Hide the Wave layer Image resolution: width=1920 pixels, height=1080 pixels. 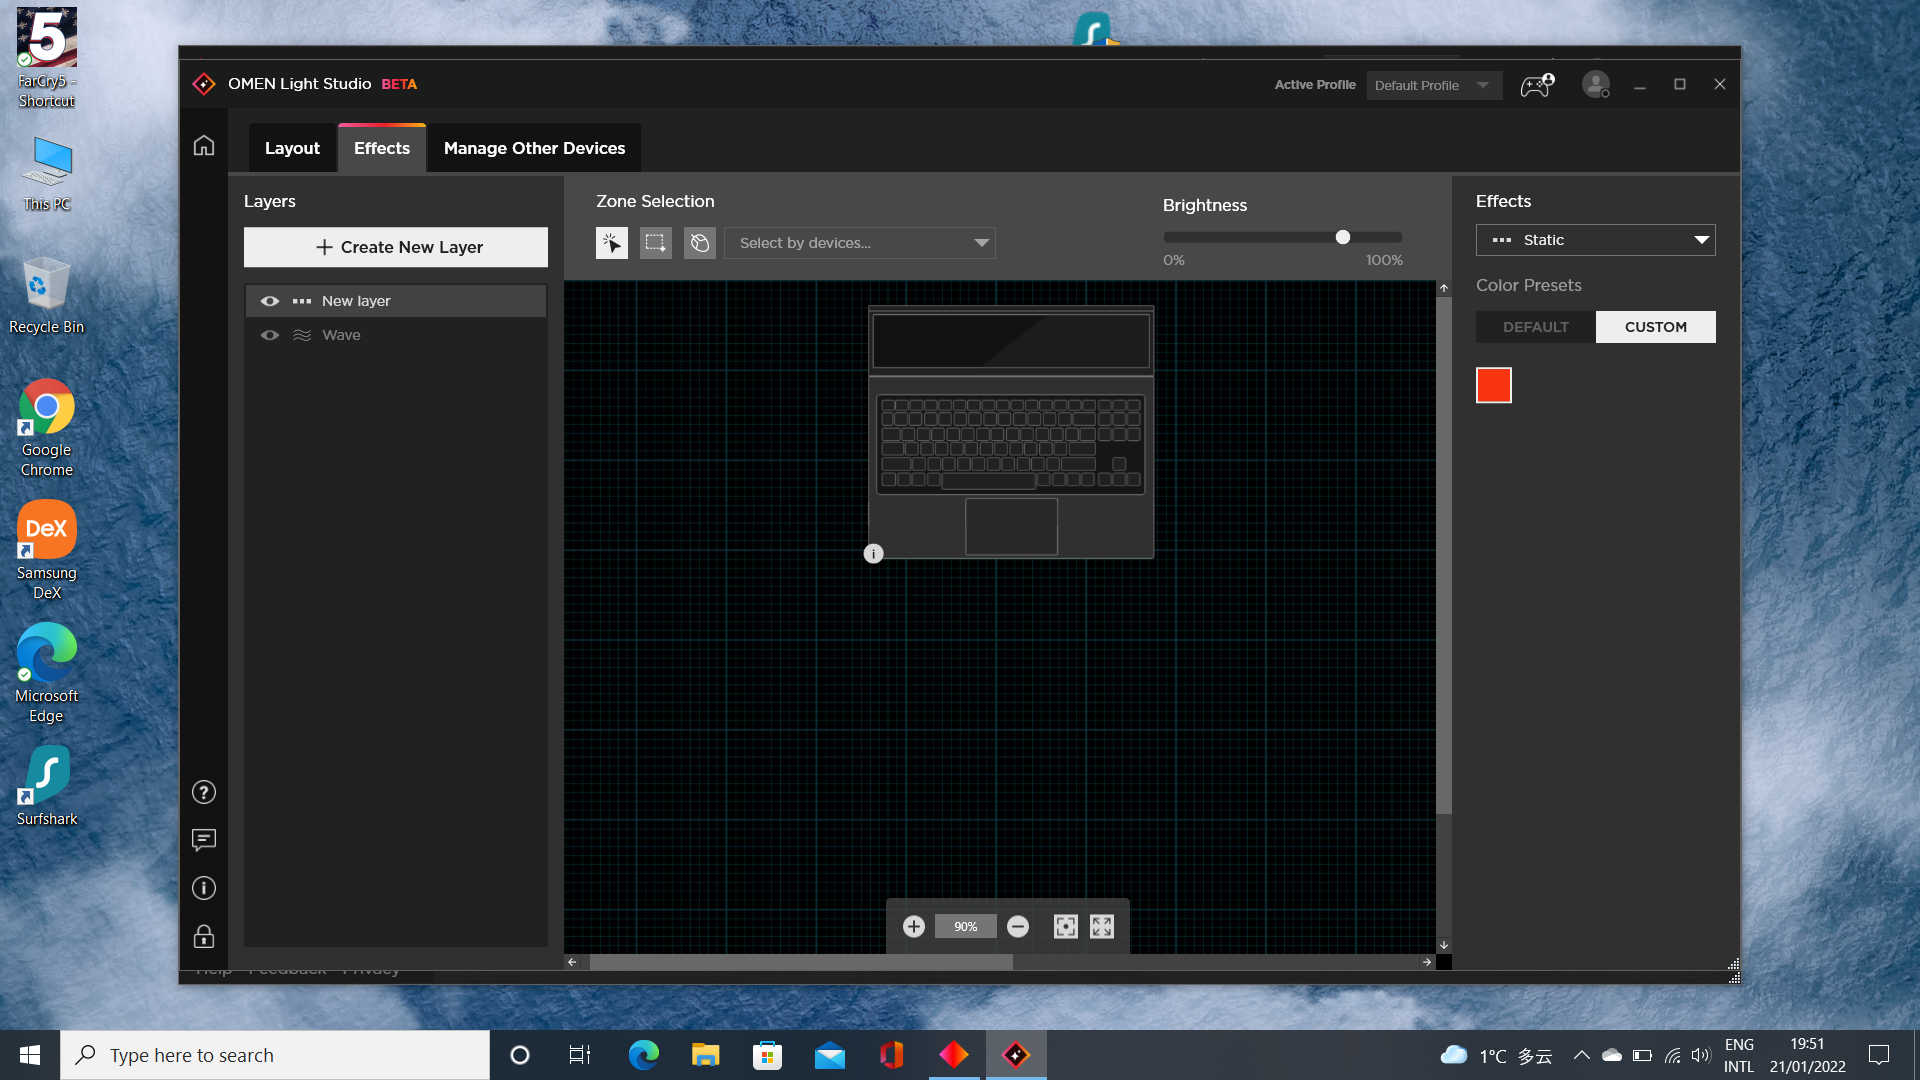269,335
